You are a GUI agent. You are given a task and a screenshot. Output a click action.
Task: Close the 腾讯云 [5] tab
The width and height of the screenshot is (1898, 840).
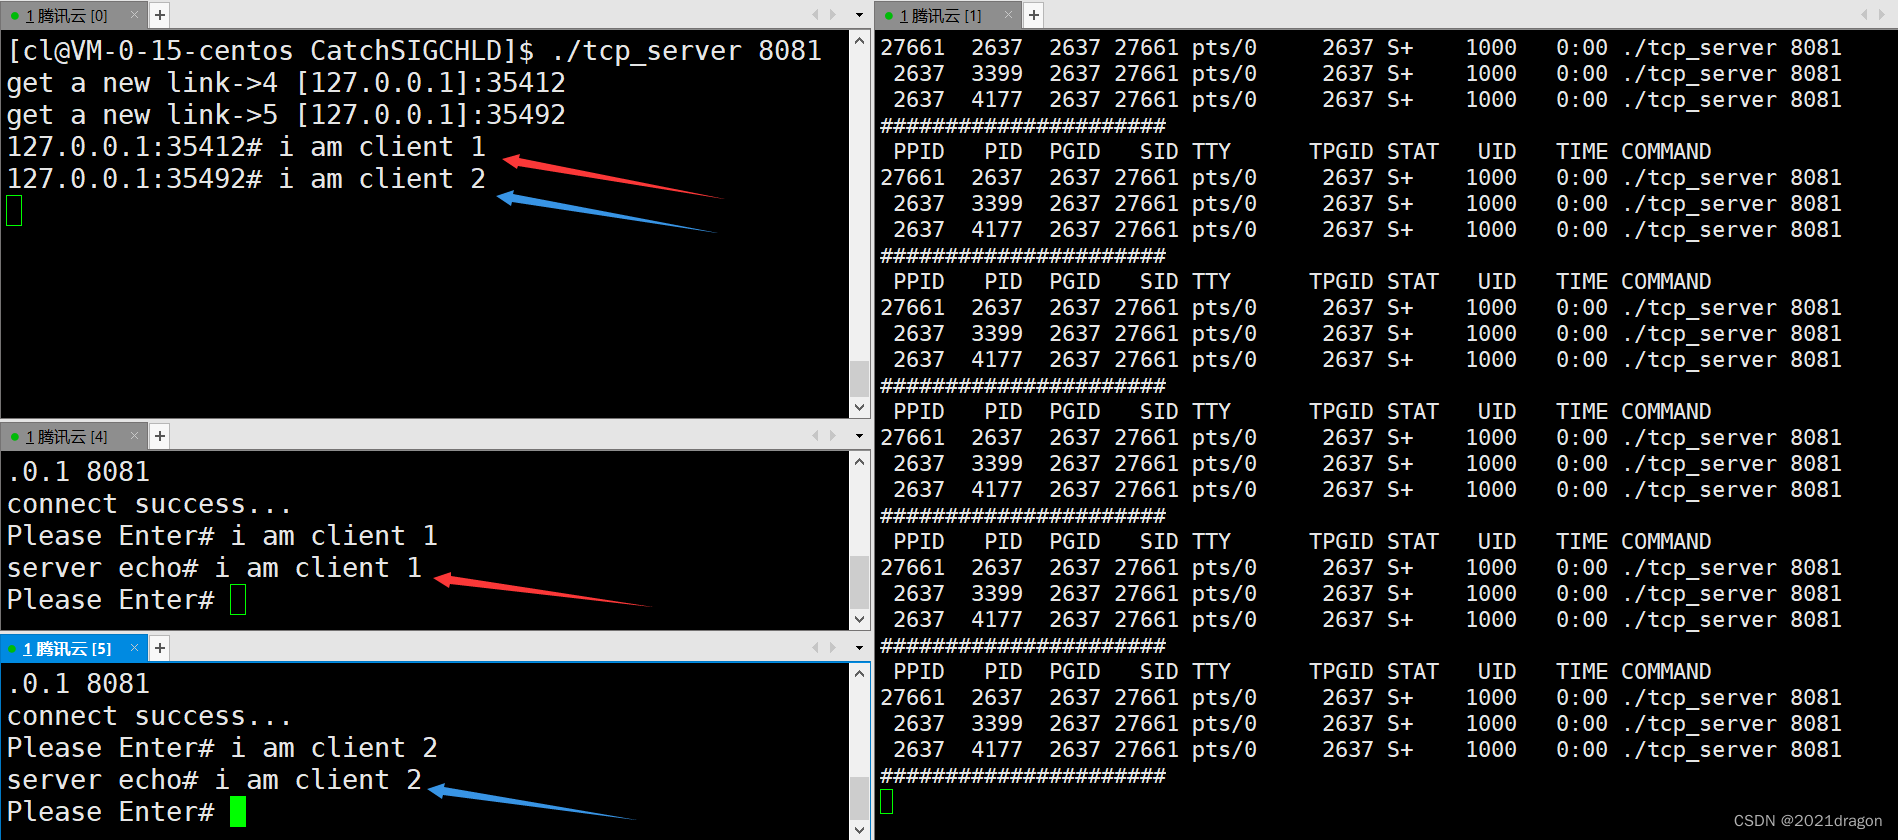[x=134, y=648]
